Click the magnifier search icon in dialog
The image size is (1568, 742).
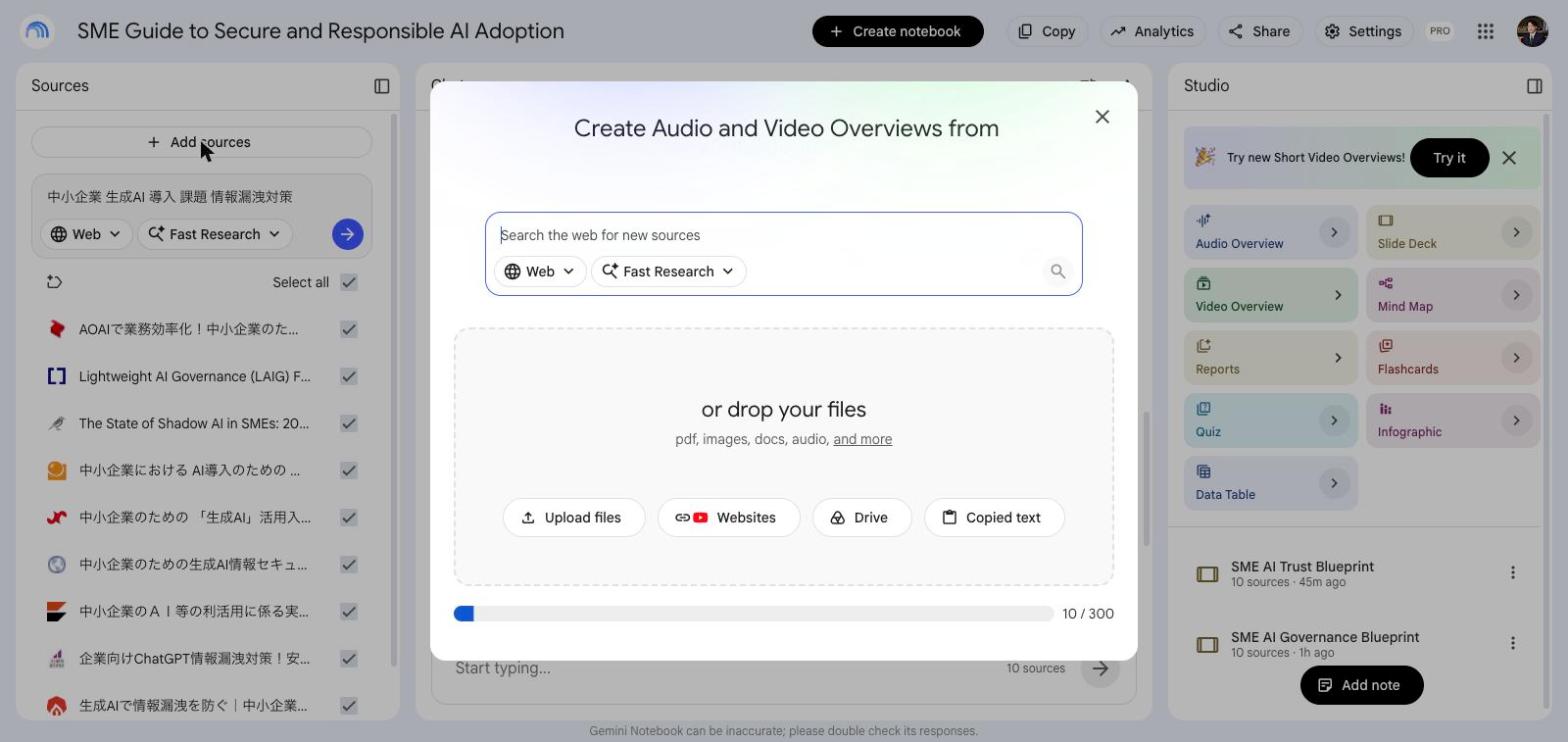1057,271
